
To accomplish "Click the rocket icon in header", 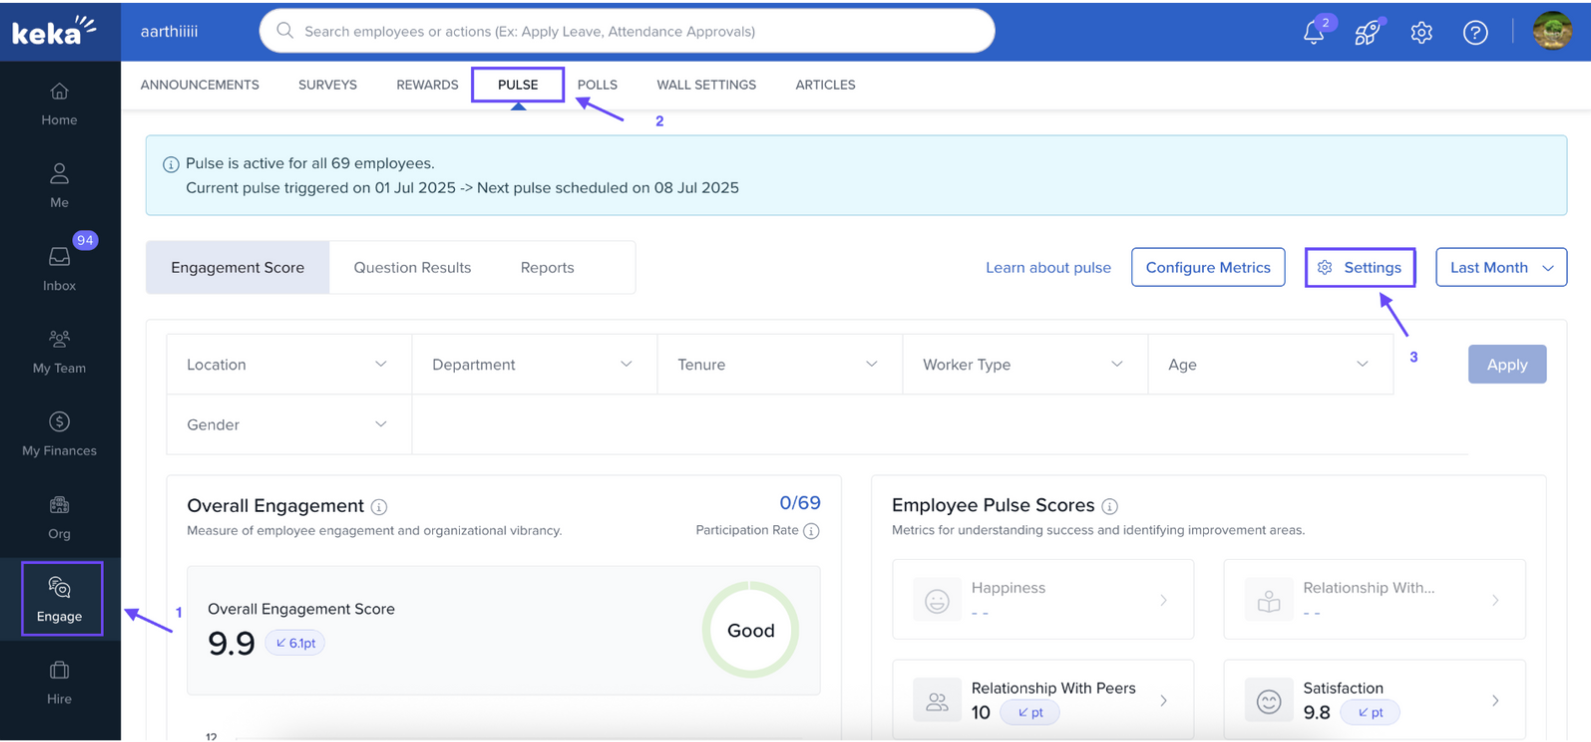I will [1367, 32].
